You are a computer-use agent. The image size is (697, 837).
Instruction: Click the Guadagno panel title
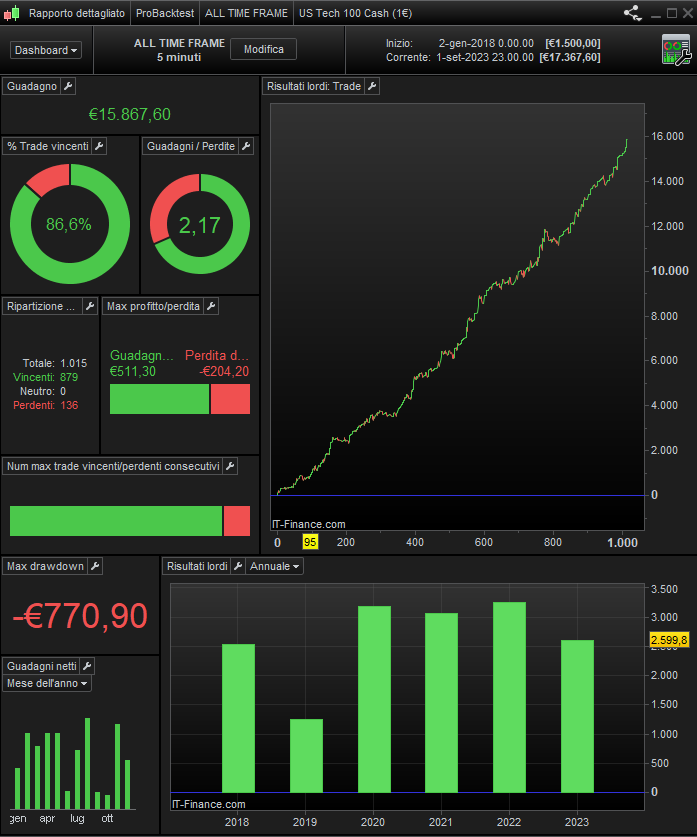pyautogui.click(x=32, y=86)
